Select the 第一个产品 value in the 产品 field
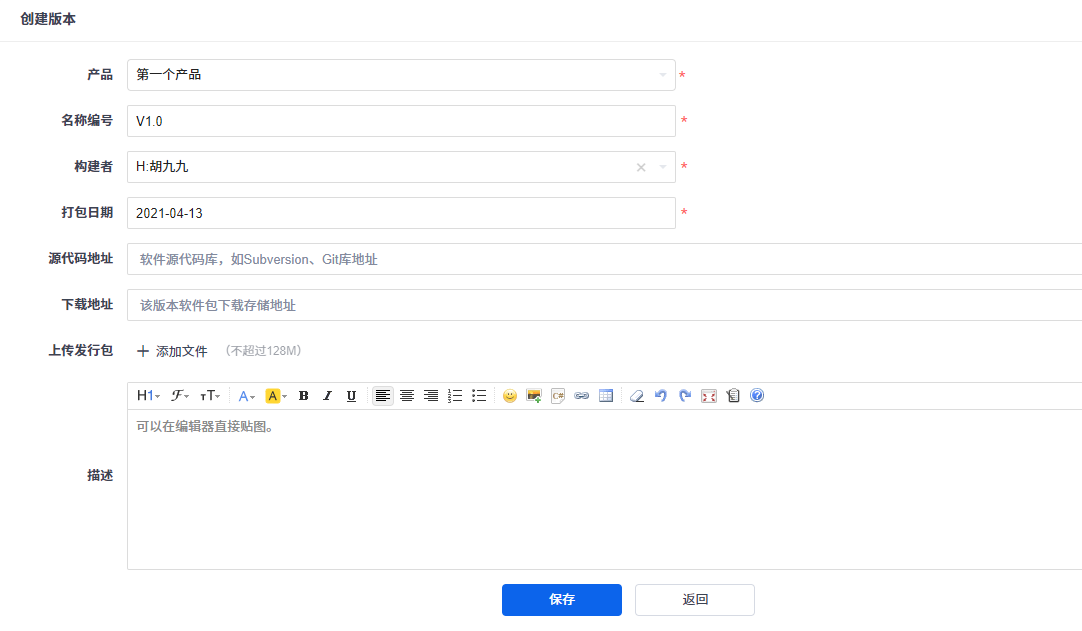 (168, 75)
